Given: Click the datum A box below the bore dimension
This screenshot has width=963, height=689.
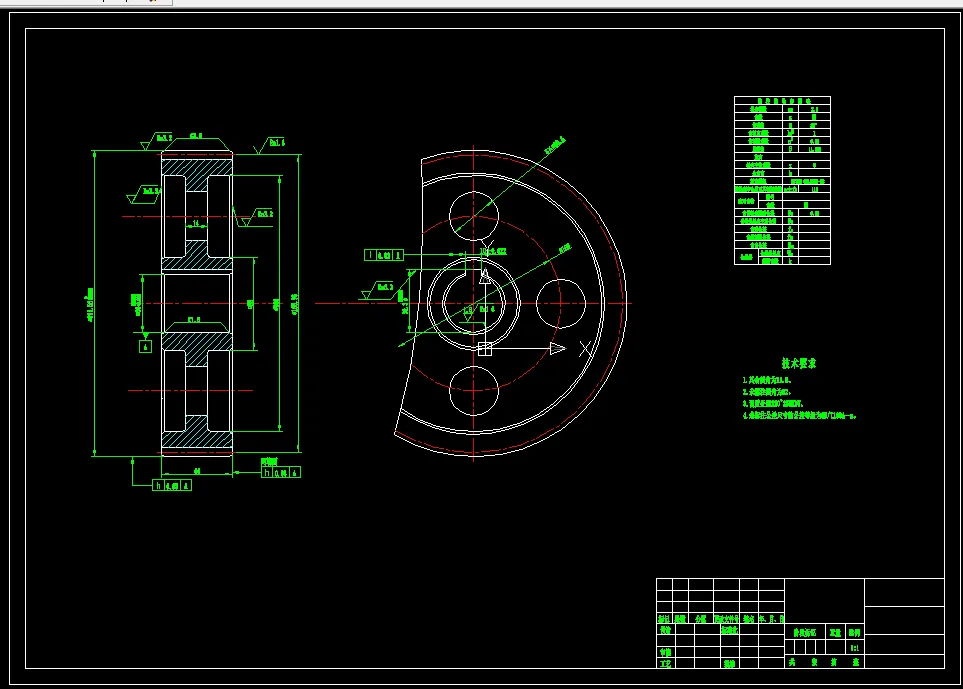Looking at the screenshot, I should tap(146, 346).
